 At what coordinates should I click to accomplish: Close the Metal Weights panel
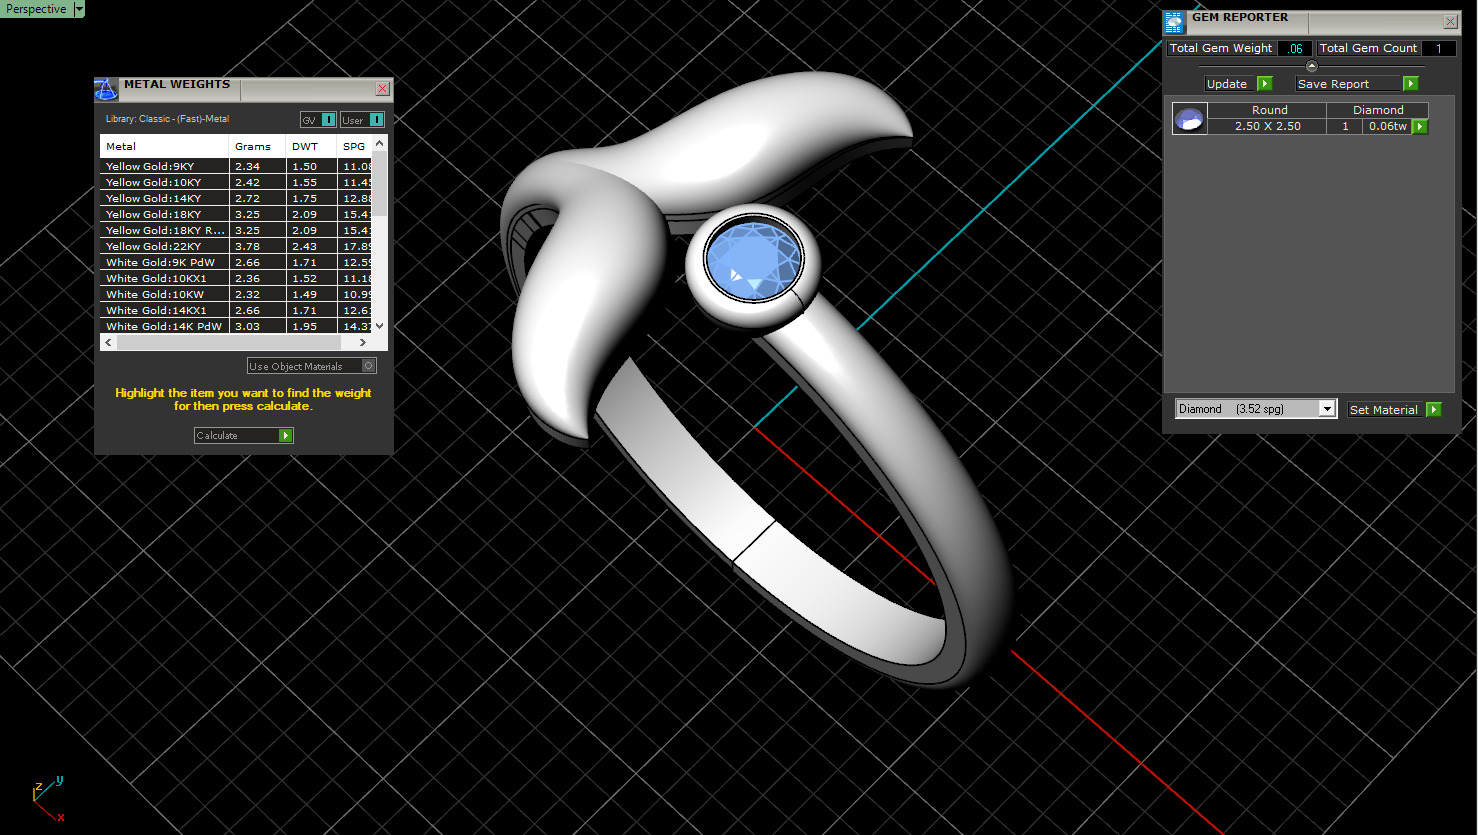(382, 89)
